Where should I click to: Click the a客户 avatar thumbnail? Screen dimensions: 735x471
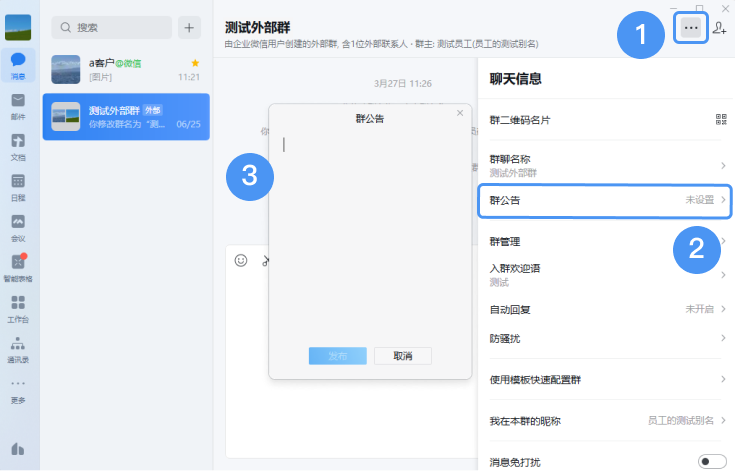click(66, 69)
